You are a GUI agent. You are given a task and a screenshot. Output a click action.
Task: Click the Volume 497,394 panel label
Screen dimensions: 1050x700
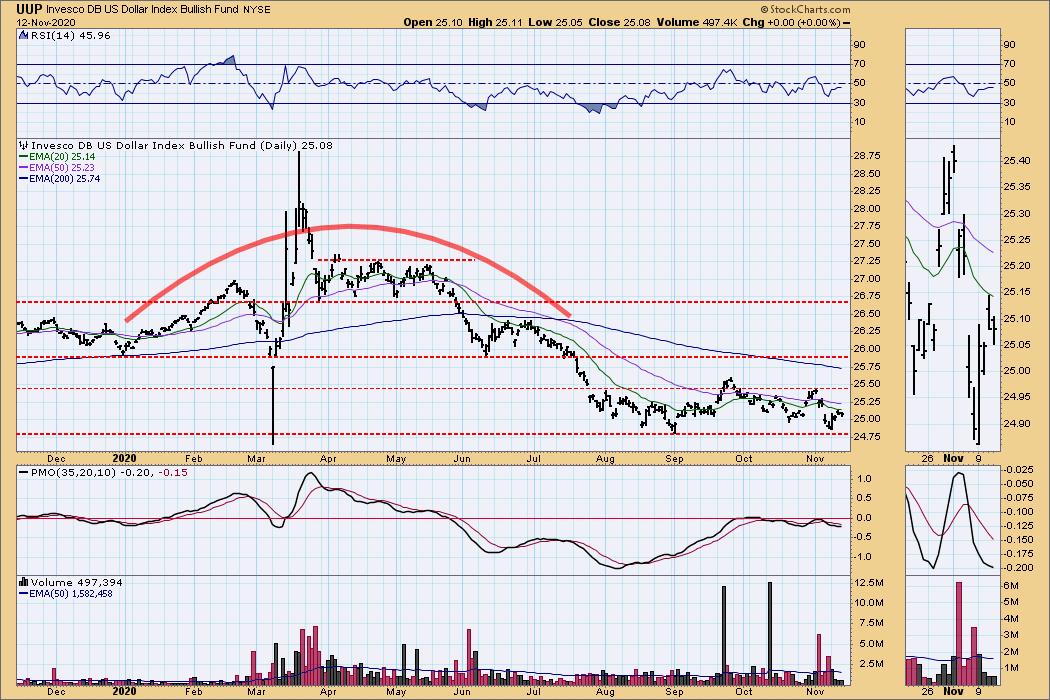pos(76,582)
